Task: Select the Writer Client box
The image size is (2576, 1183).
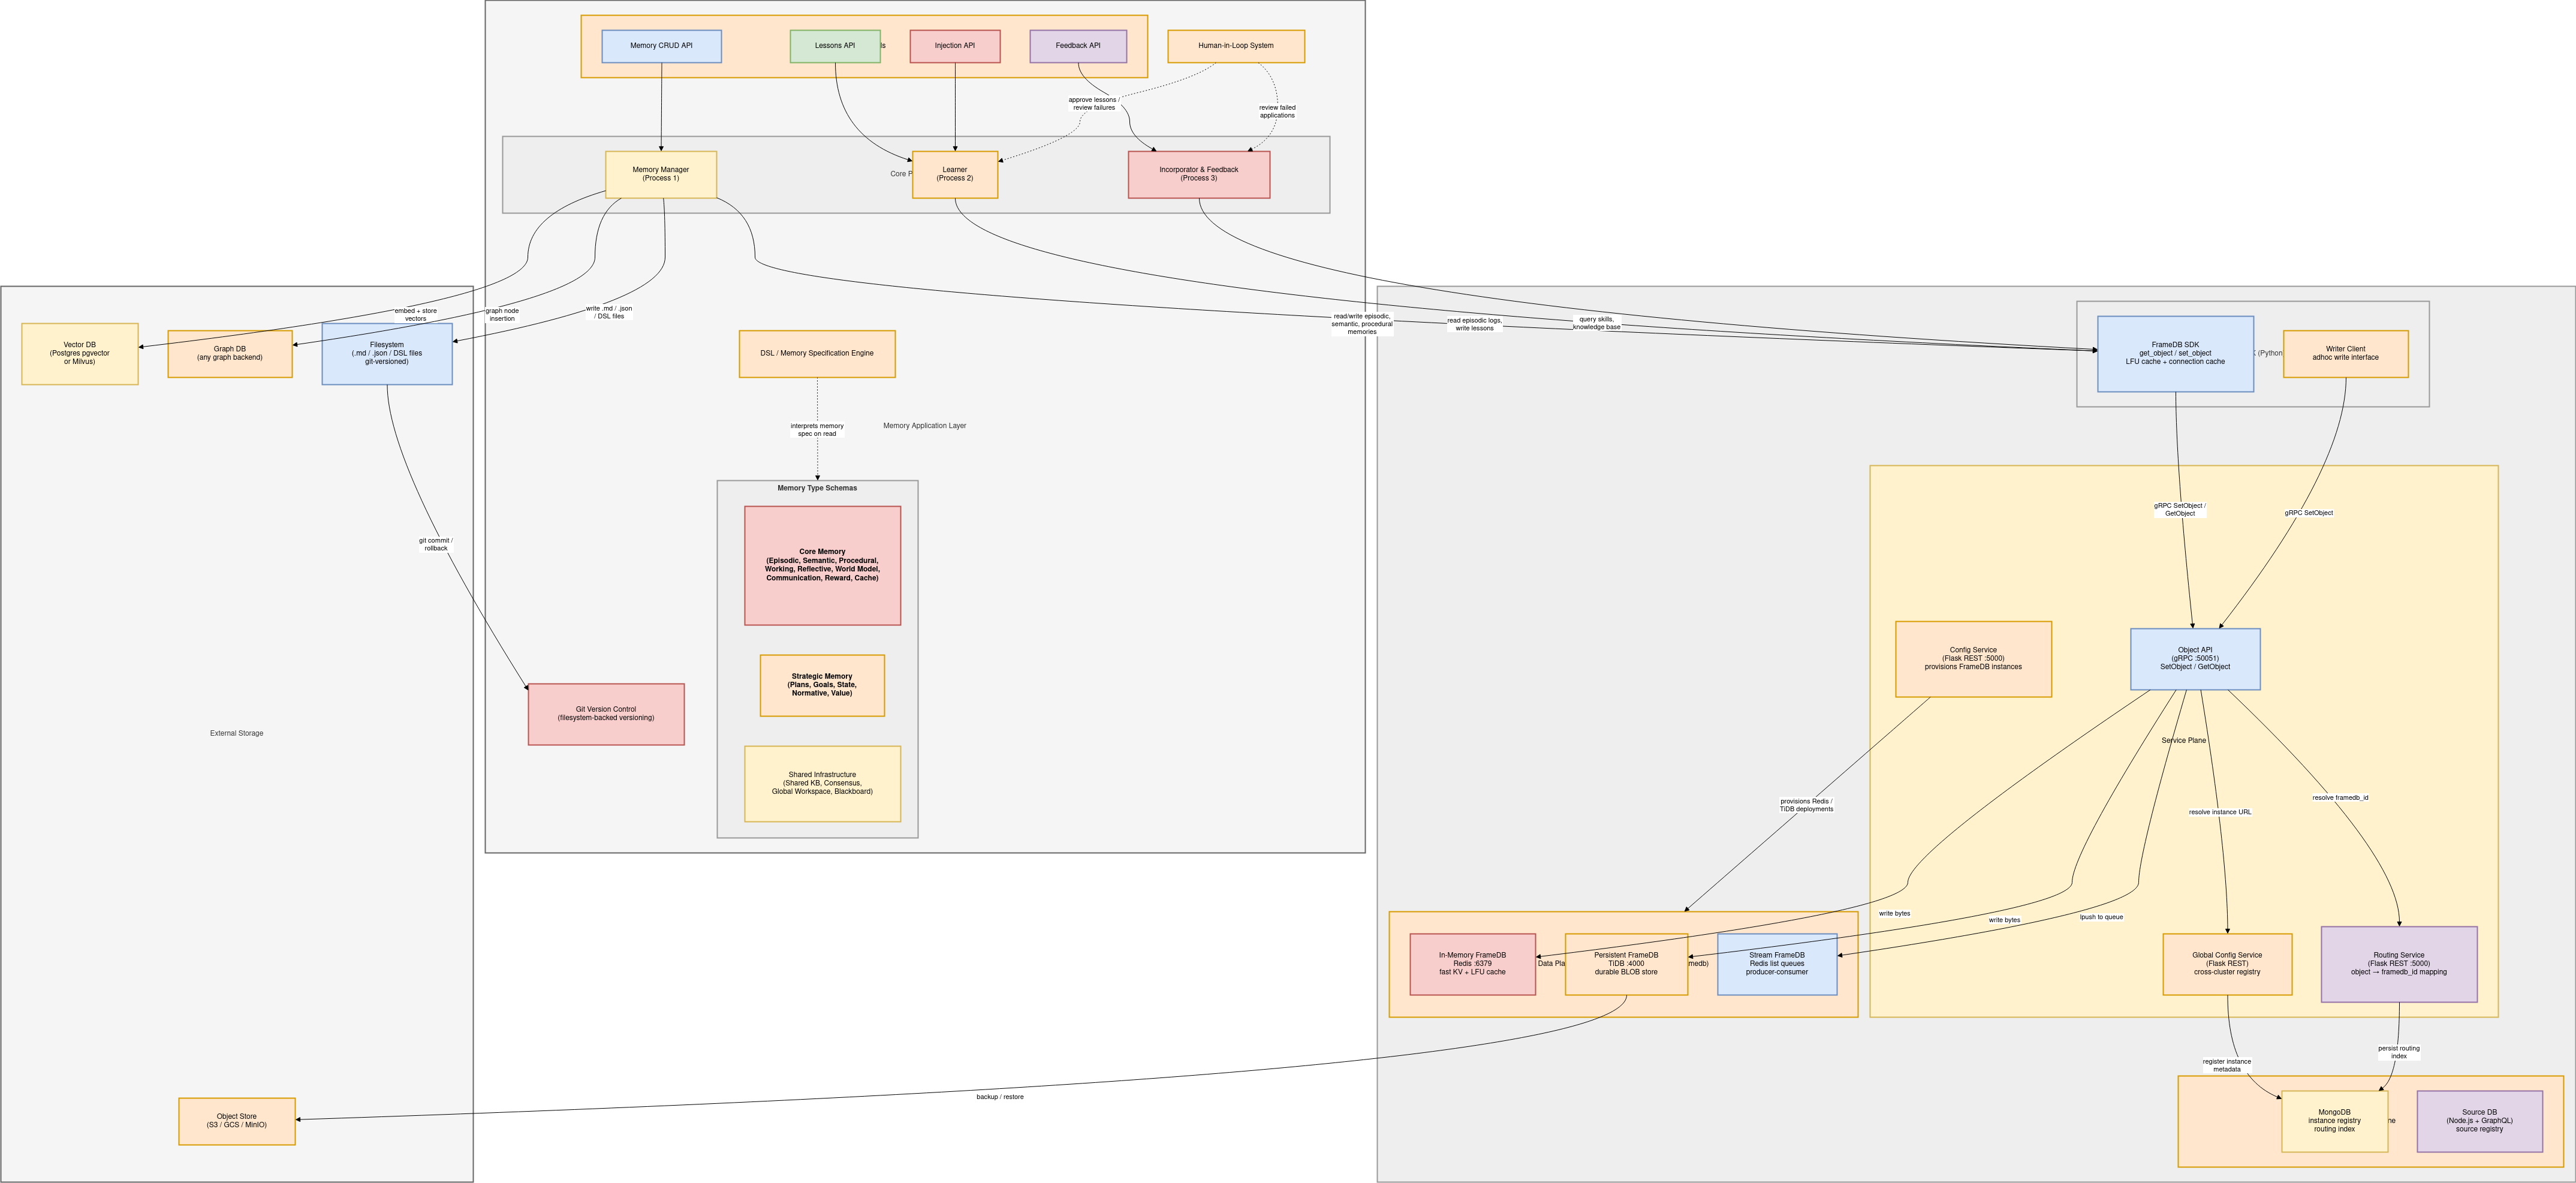Action: tap(2345, 354)
